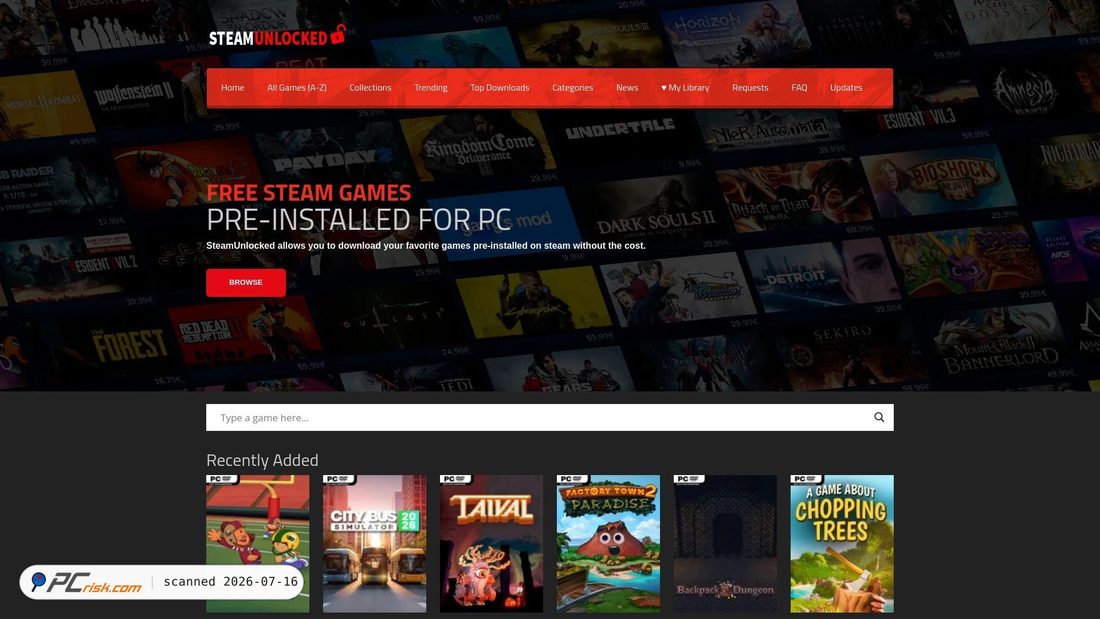This screenshot has width=1100, height=619.
Task: Open the Updates menu item
Action: tap(846, 88)
